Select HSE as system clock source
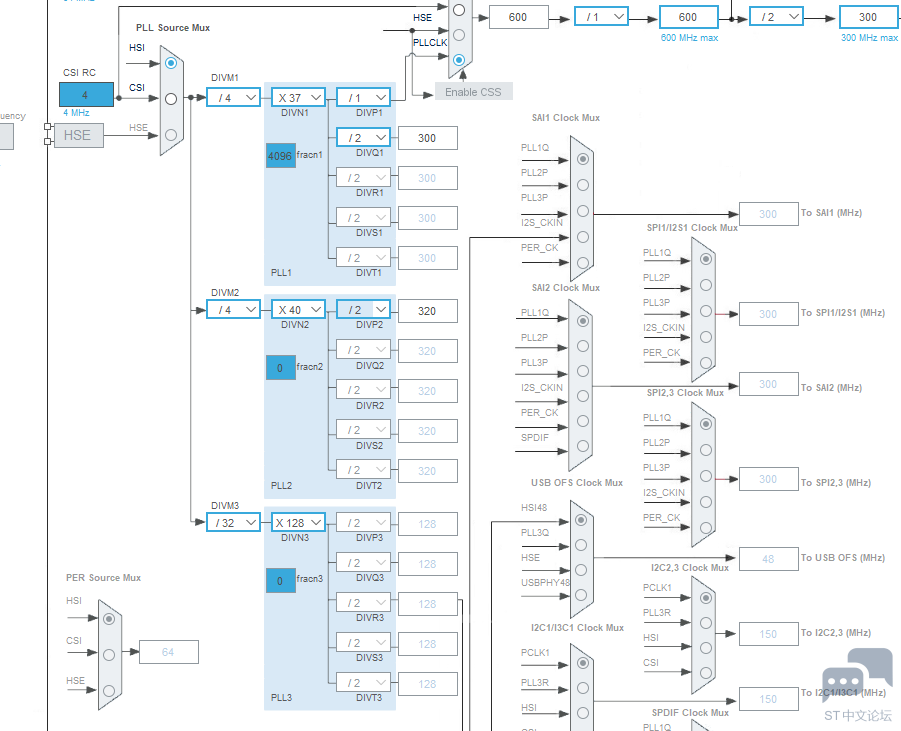901x731 pixels. coord(459,35)
